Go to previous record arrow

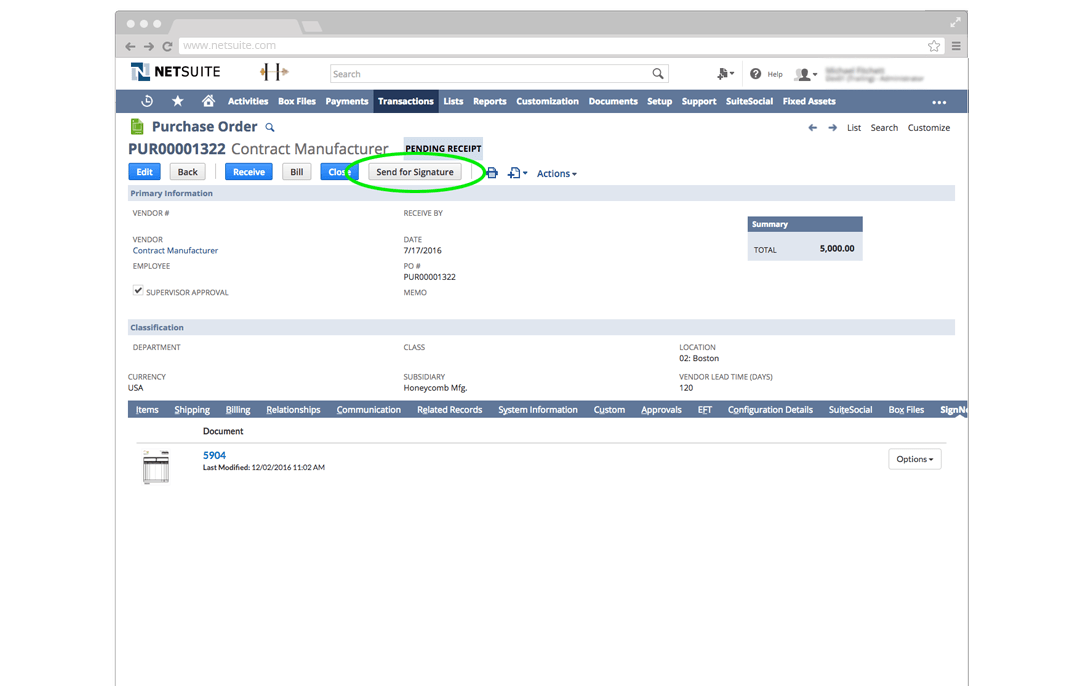pos(813,128)
